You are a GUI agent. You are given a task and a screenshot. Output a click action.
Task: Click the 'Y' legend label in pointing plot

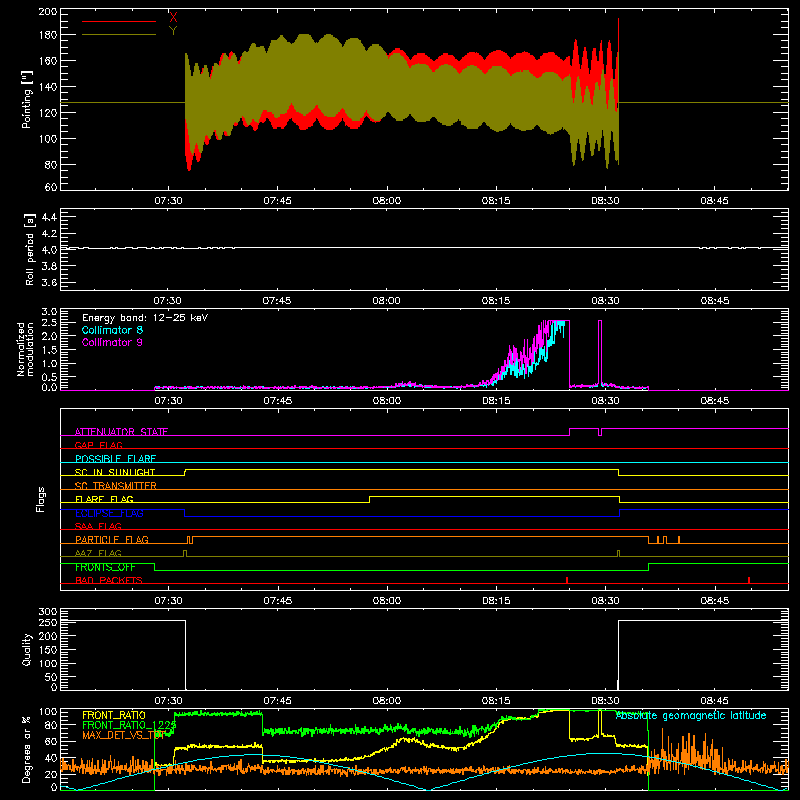173,31
